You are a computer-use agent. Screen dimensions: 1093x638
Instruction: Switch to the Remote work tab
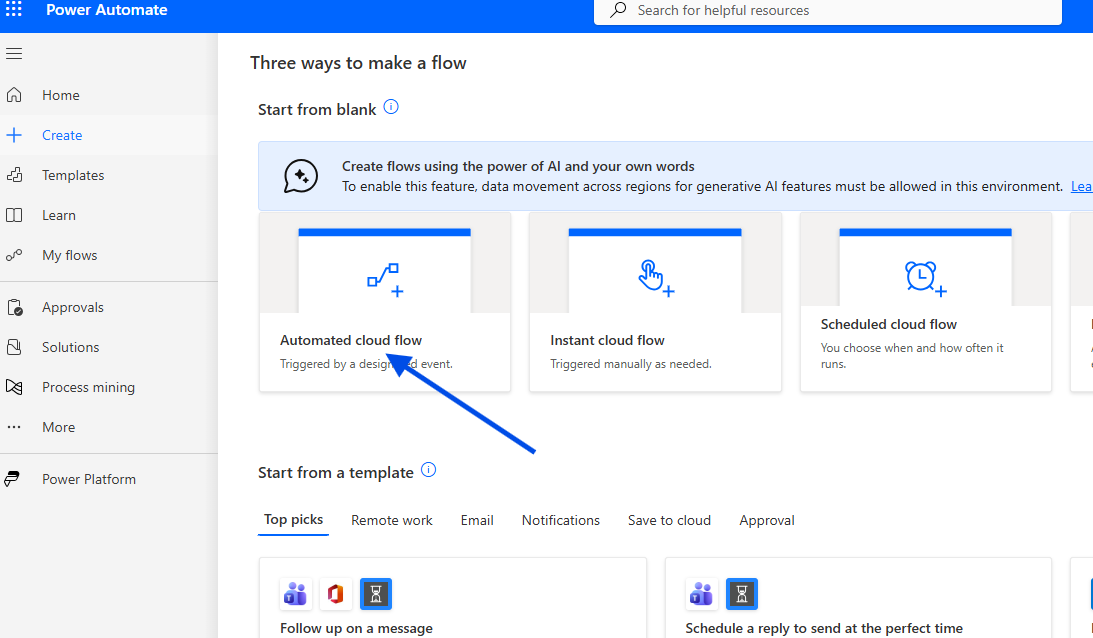[x=391, y=520]
